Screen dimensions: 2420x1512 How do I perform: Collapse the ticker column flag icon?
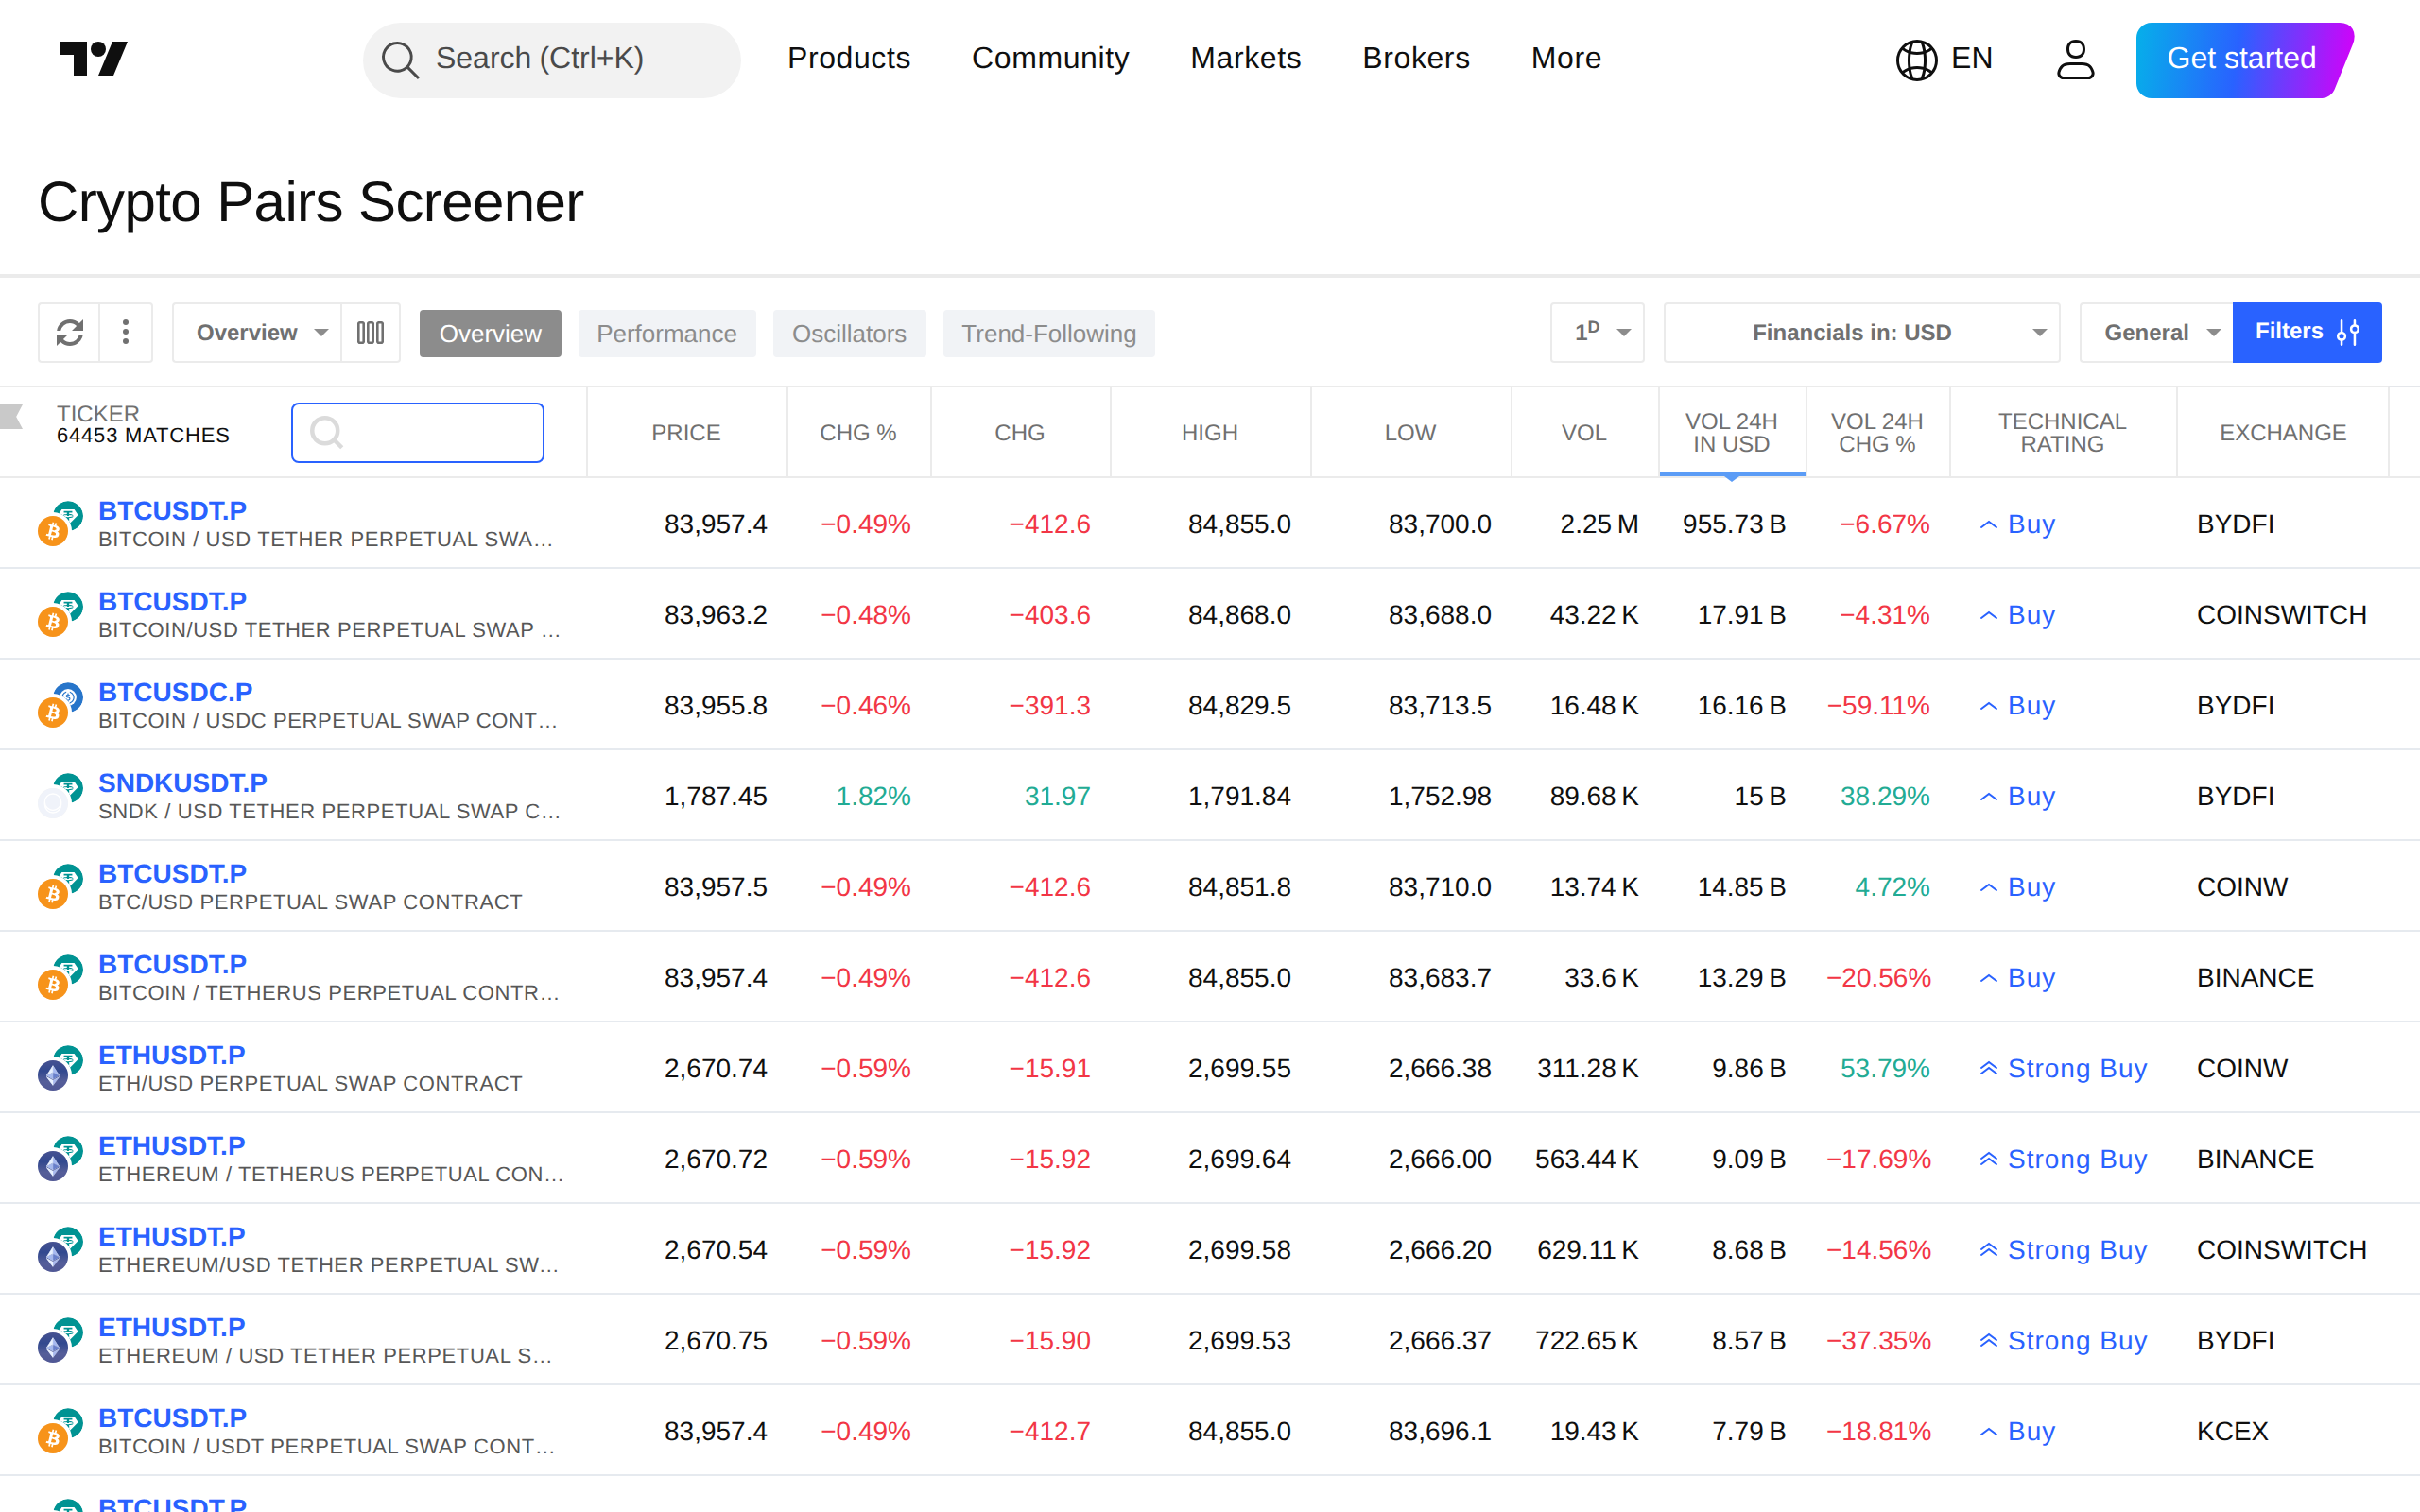(x=12, y=416)
